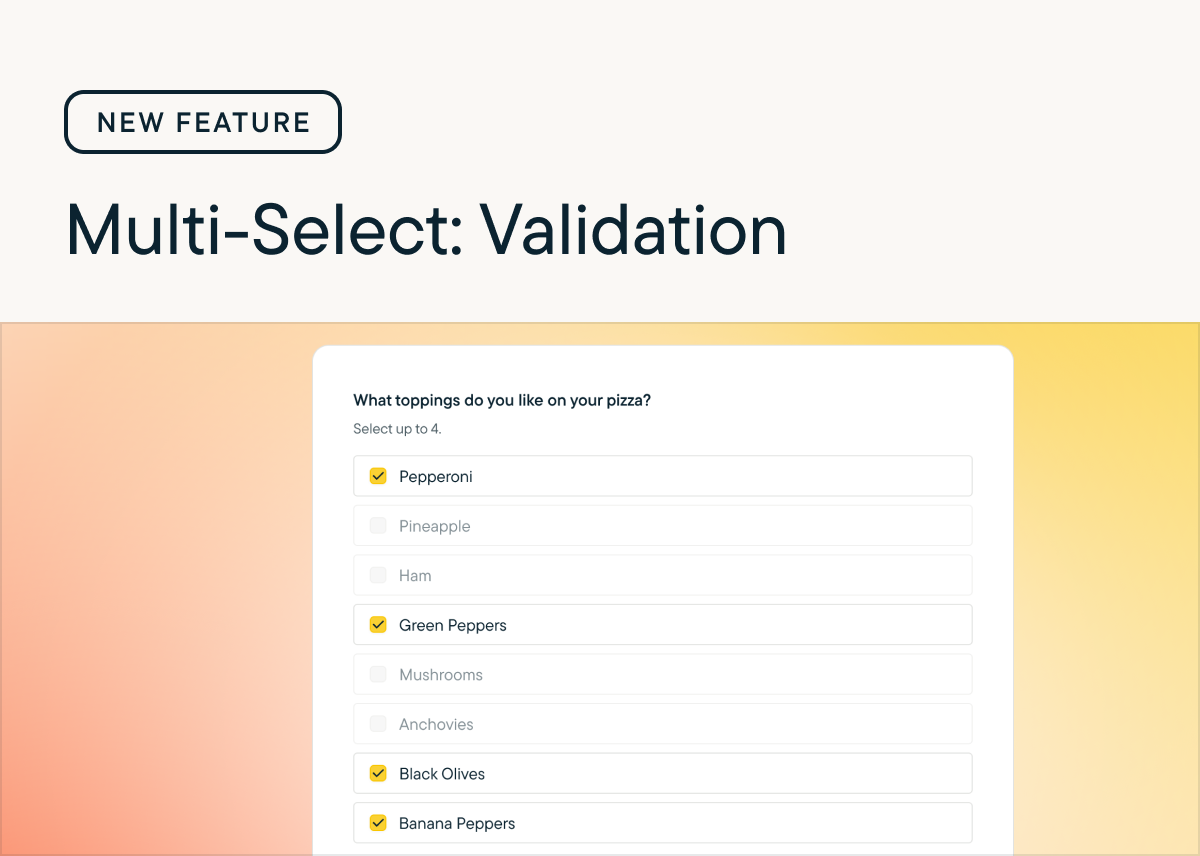Check the Pineapple checkbox

(x=378, y=526)
